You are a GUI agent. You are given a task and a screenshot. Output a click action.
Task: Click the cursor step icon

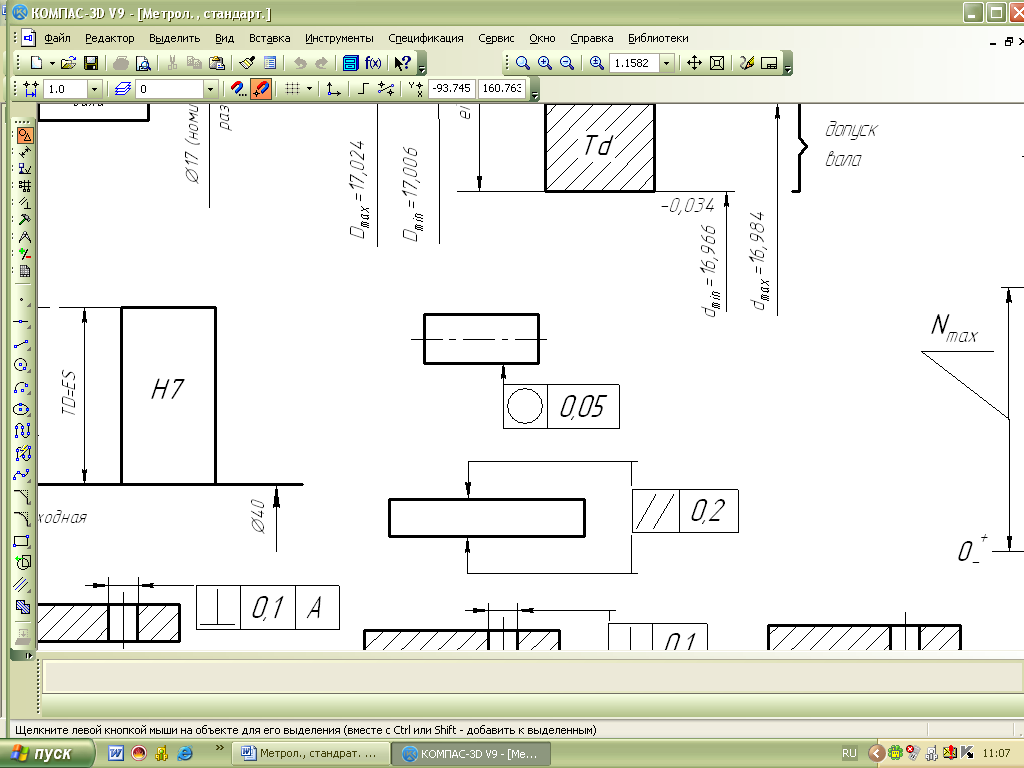pyautogui.click(x=31, y=89)
